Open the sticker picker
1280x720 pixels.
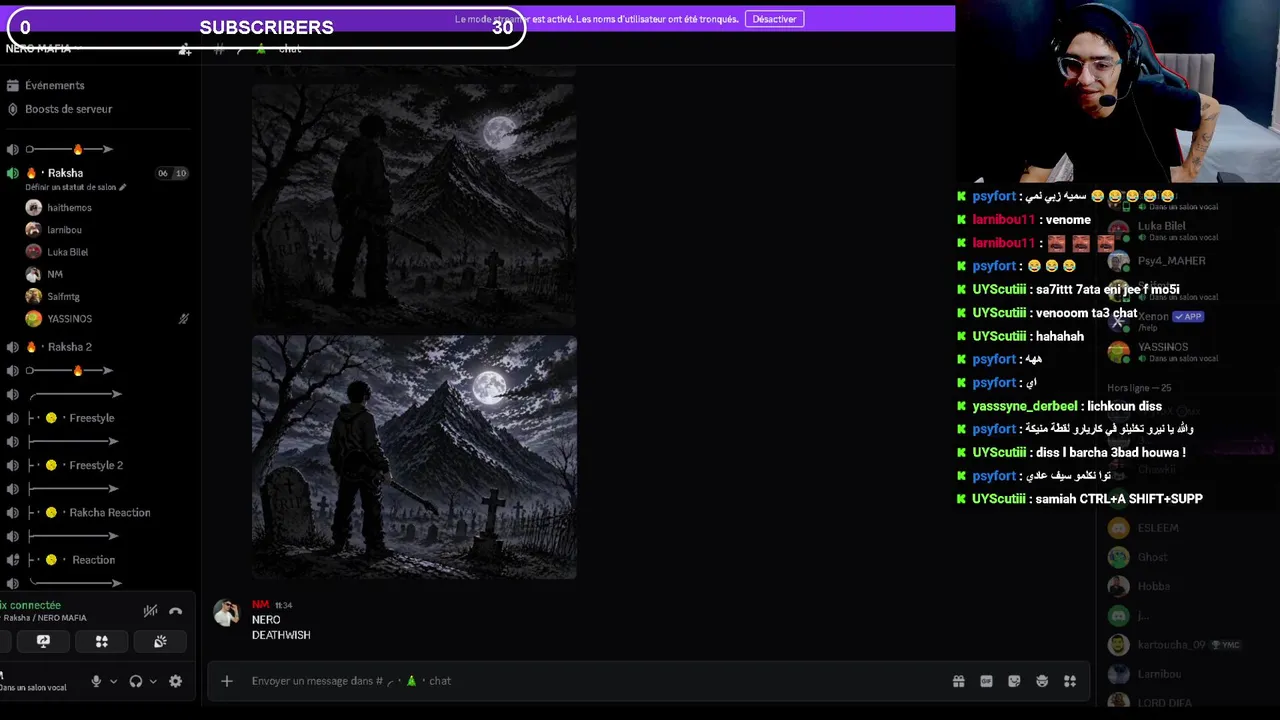(x=1014, y=681)
